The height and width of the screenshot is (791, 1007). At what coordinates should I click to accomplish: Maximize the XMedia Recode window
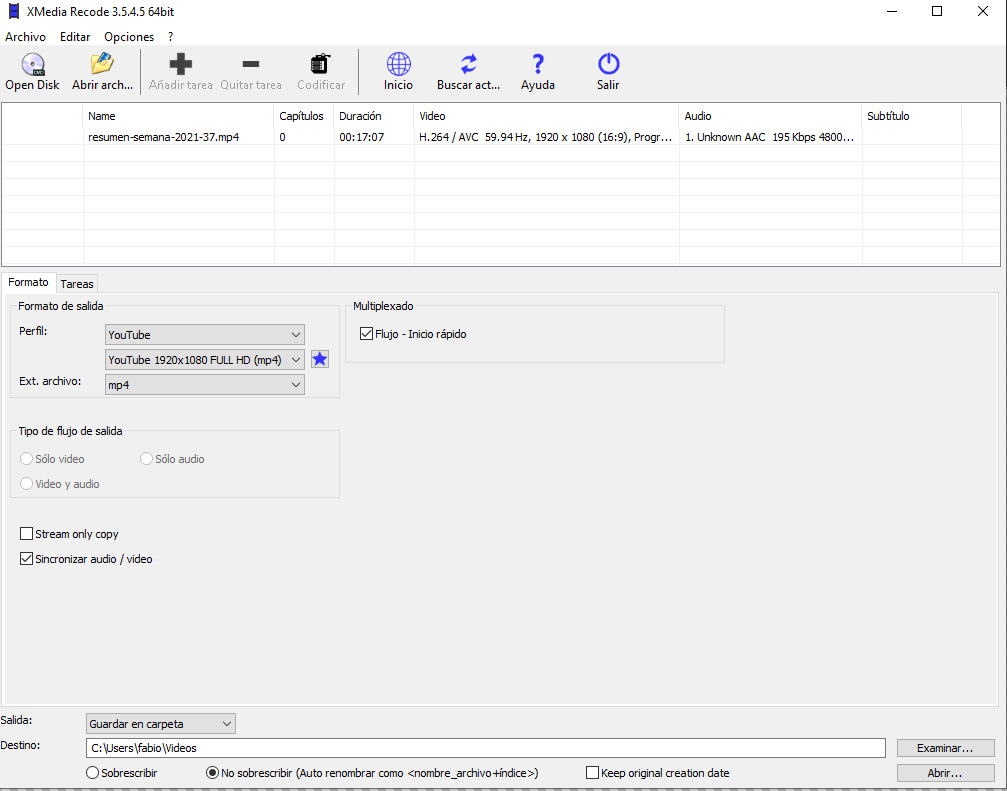[x=937, y=12]
